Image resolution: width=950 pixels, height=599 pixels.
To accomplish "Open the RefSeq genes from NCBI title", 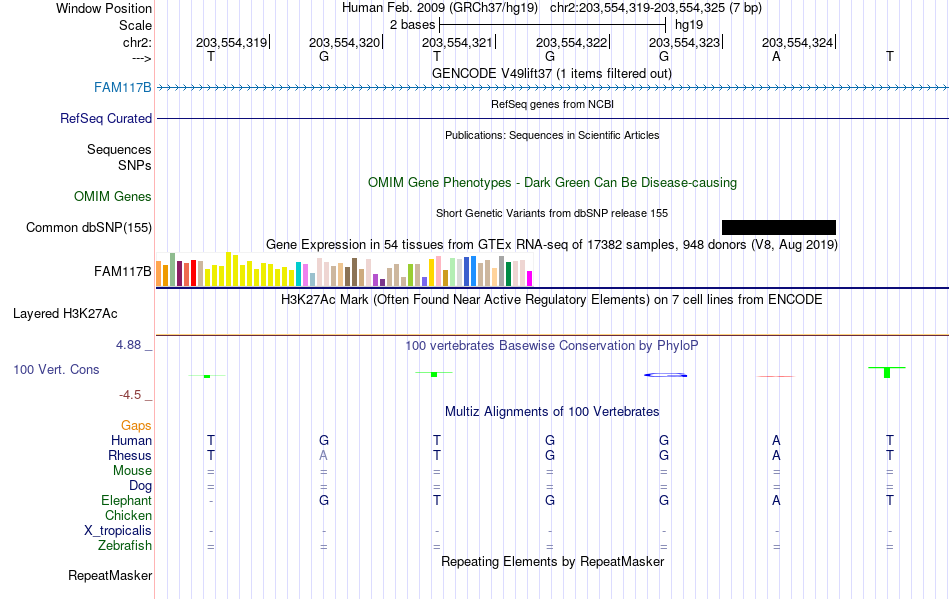I will [552, 104].
